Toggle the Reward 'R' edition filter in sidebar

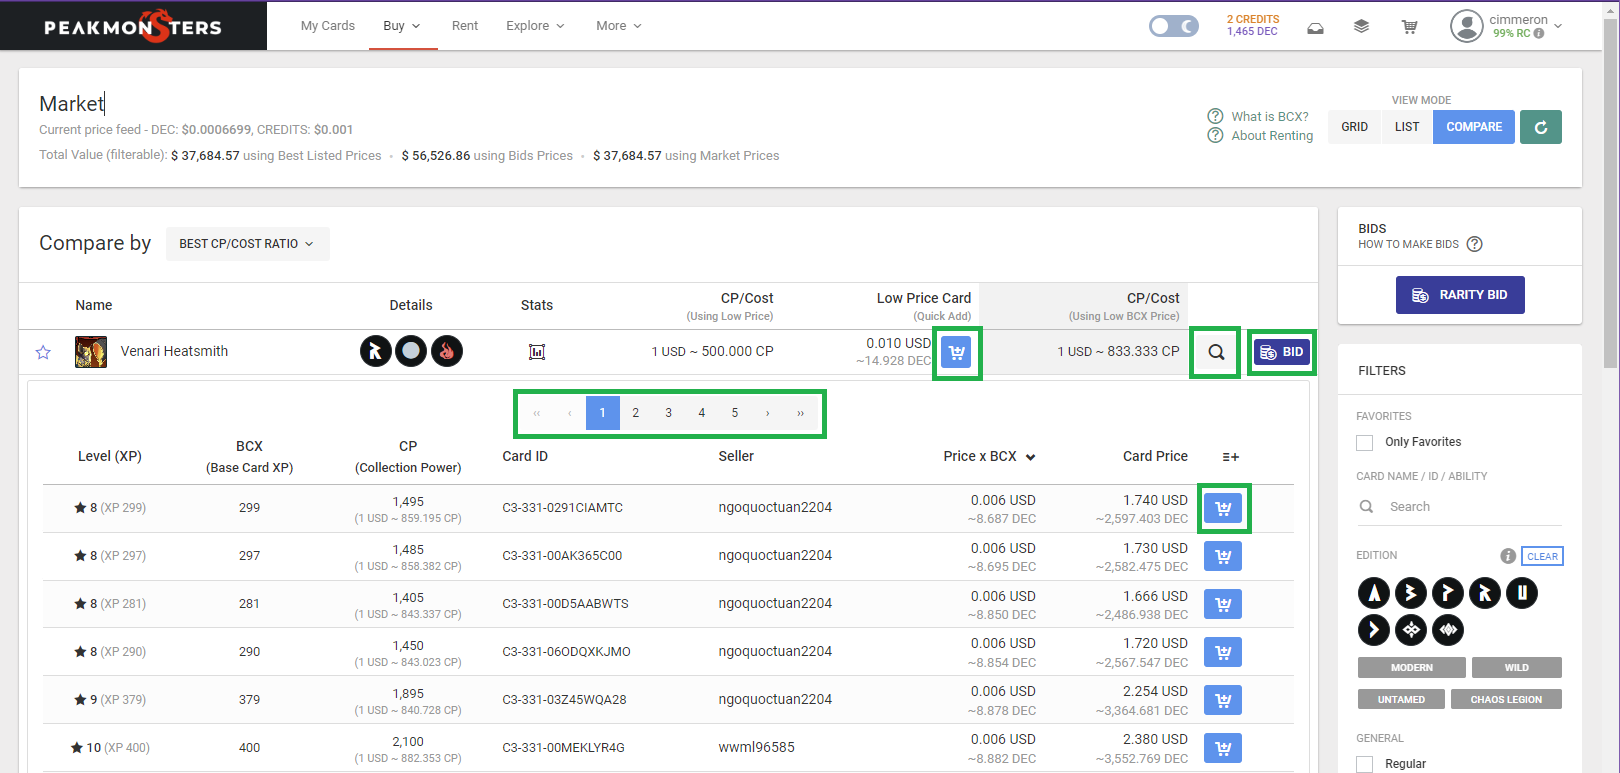(1485, 593)
